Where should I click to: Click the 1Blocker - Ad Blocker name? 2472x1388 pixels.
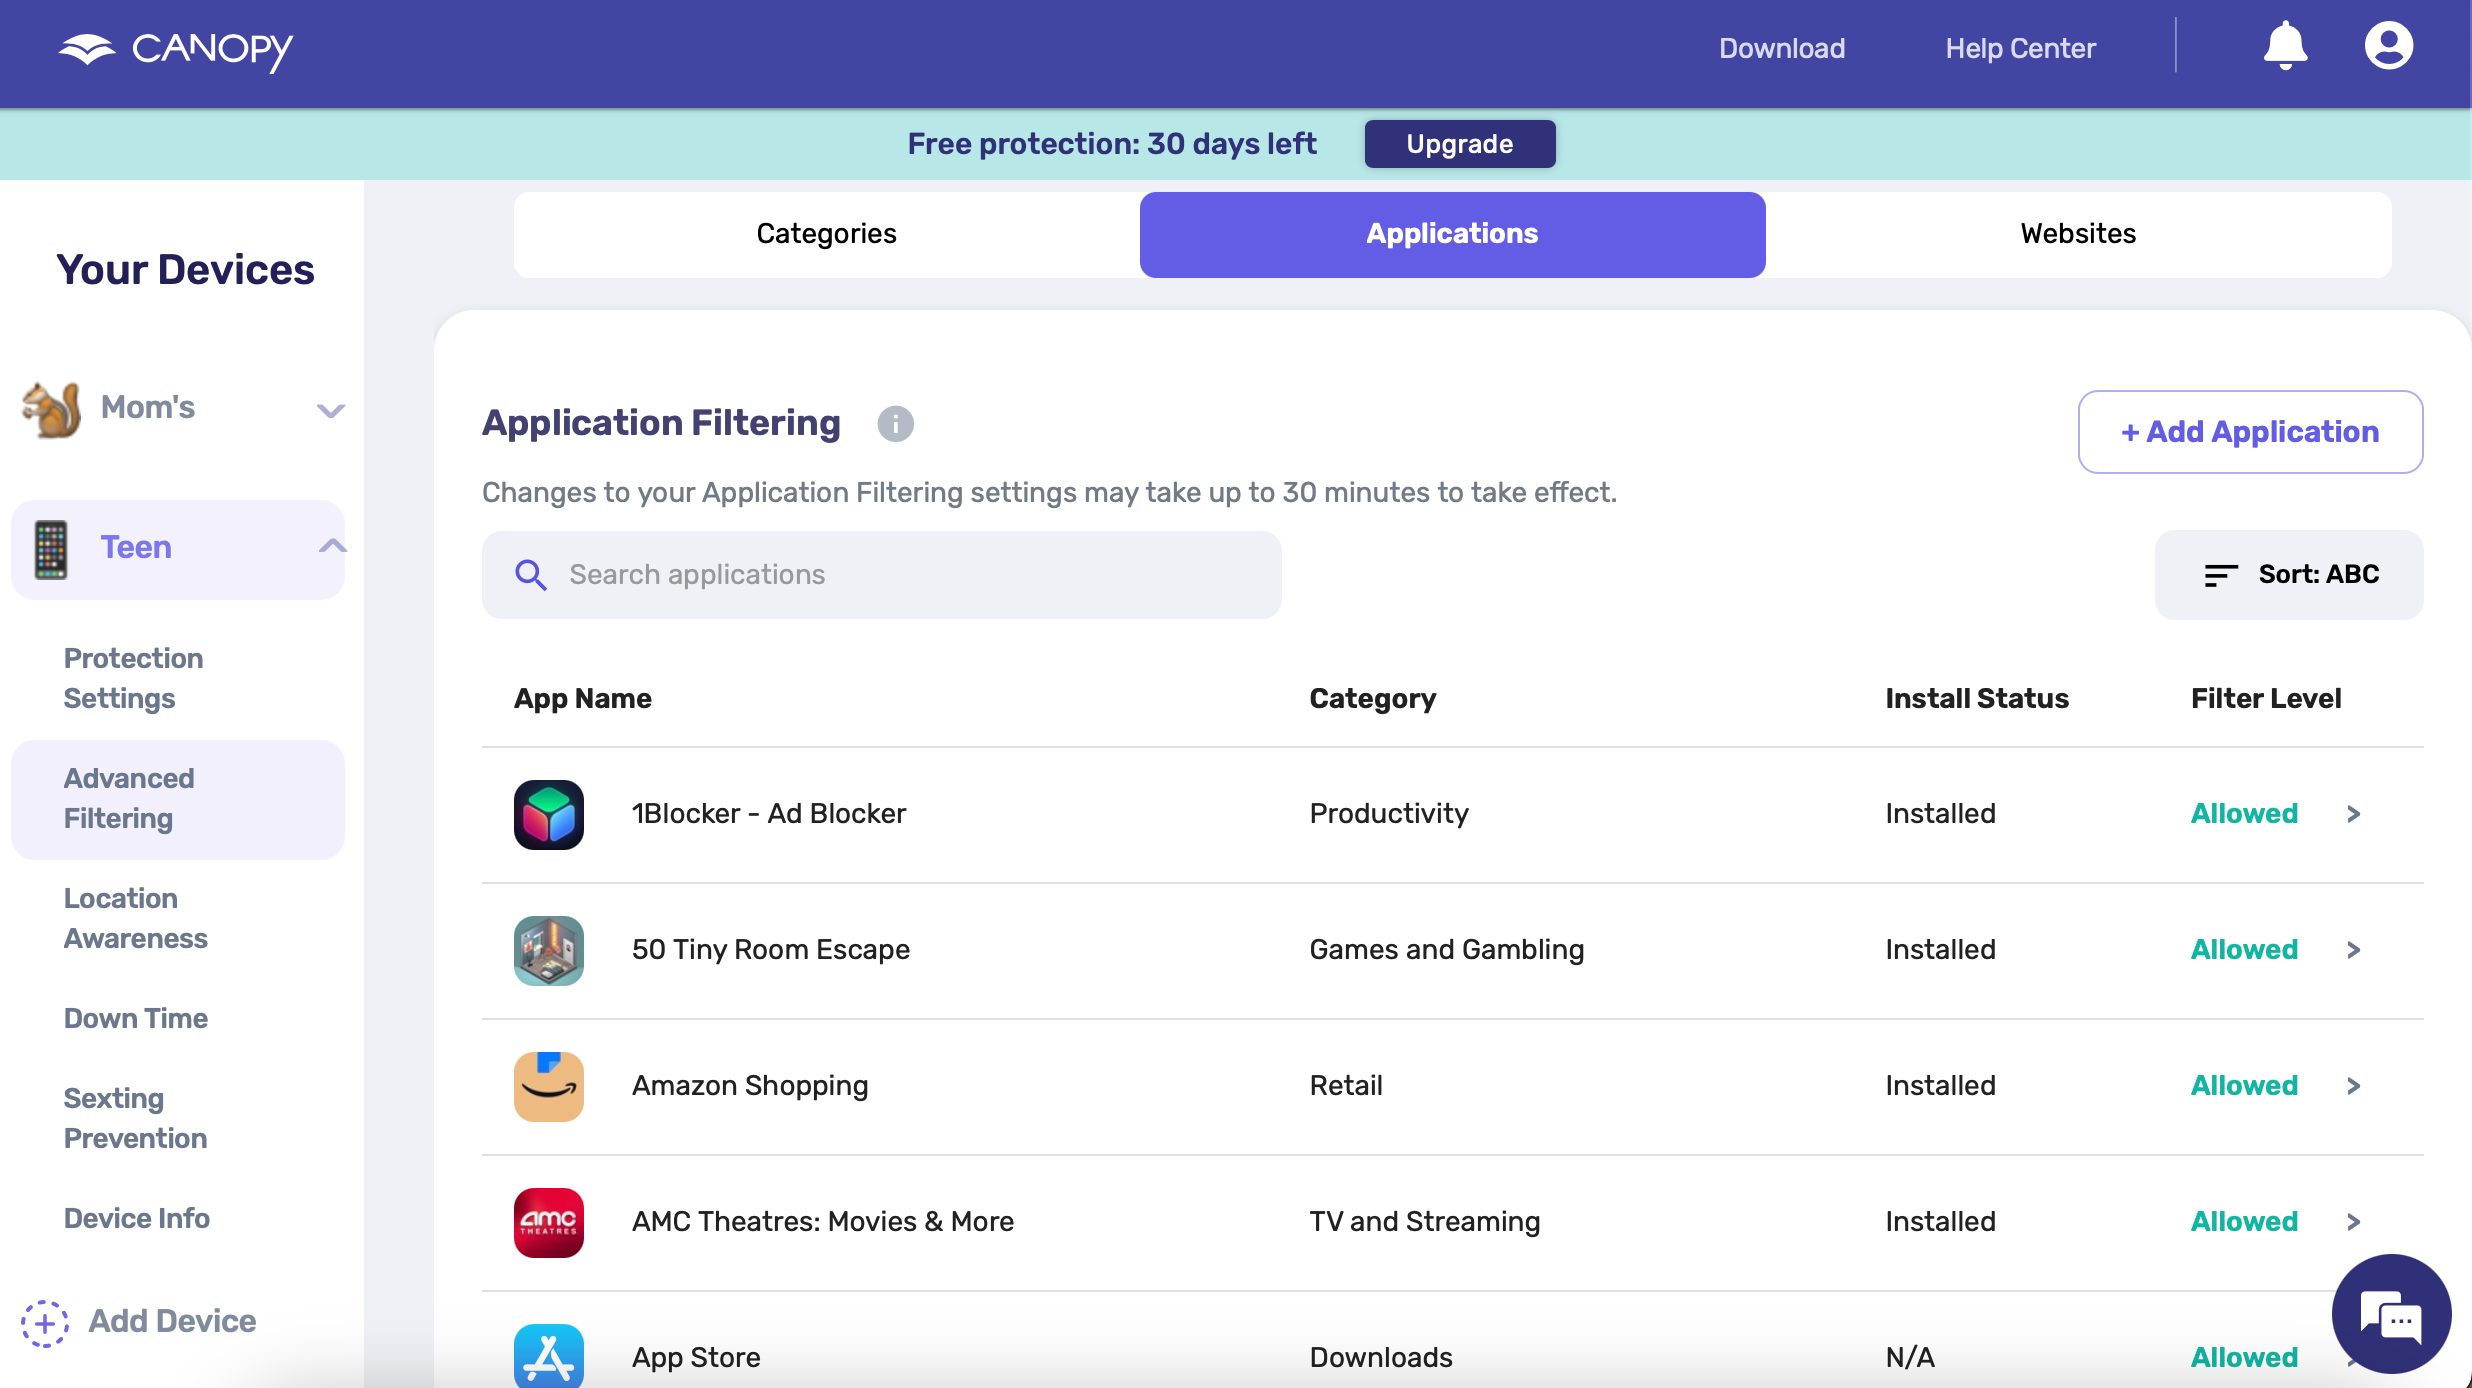768,814
